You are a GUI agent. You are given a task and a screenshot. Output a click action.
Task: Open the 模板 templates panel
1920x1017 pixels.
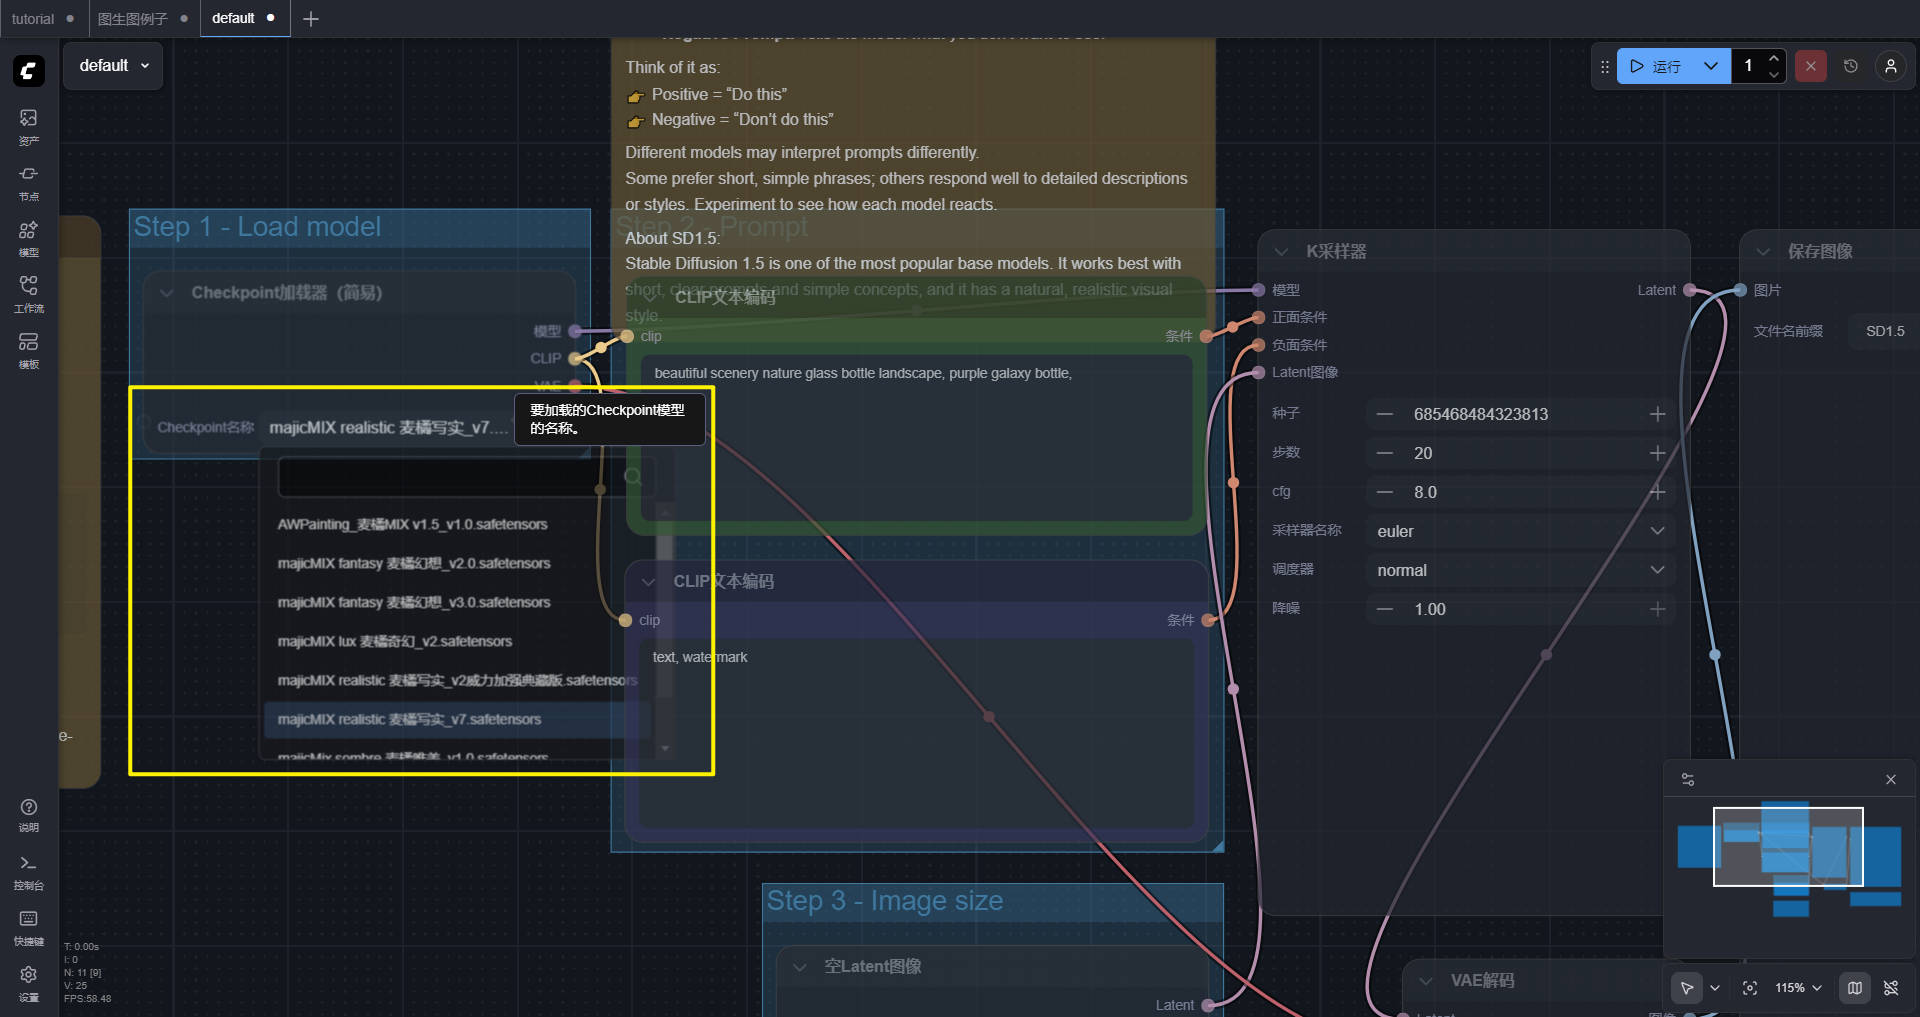(28, 349)
